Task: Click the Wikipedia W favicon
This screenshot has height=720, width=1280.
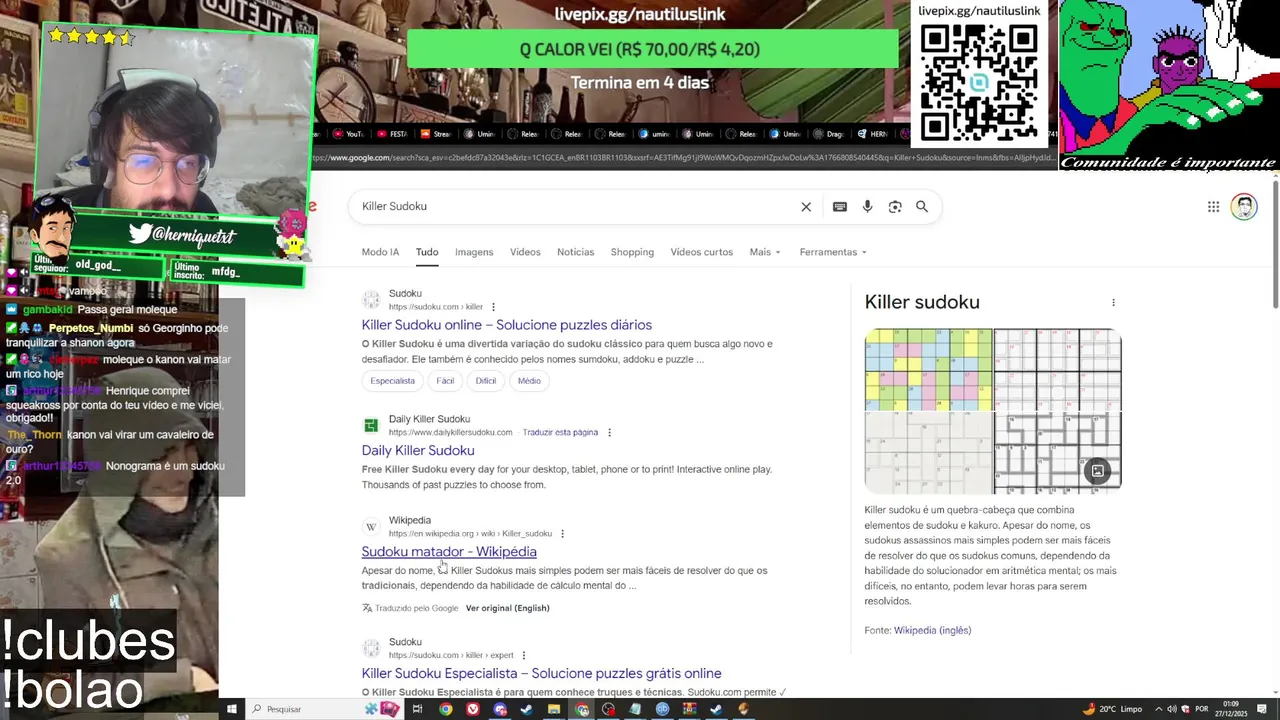Action: [371, 526]
